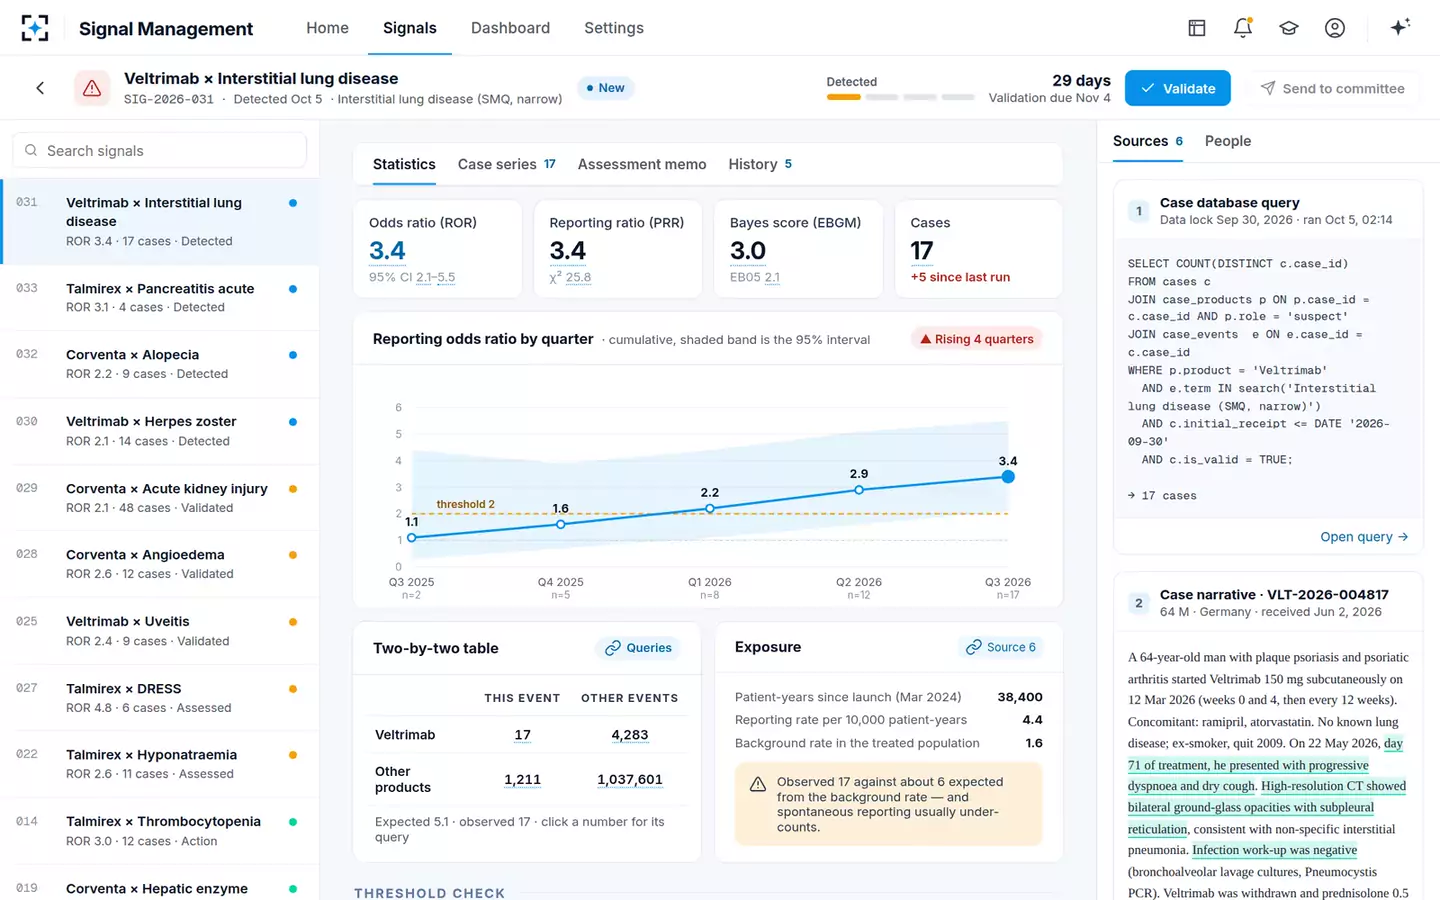Open Settings in top navigation
Image resolution: width=1440 pixels, height=900 pixels.
614,28
